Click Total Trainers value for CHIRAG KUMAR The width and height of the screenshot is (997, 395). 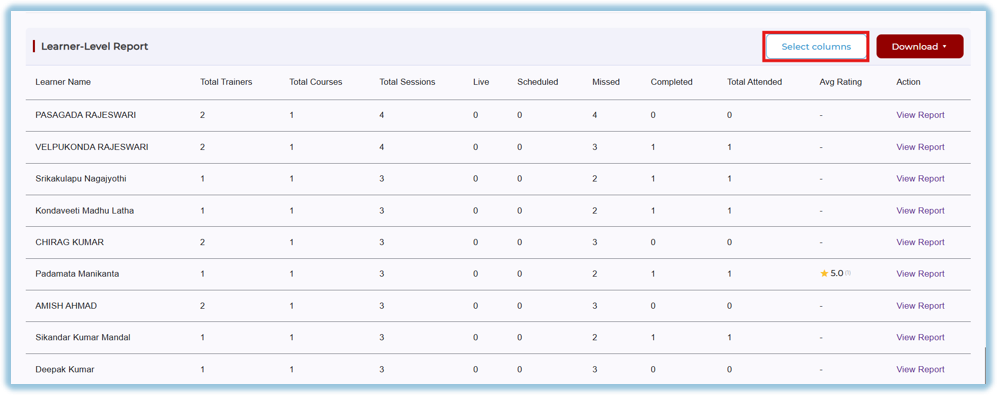[x=202, y=242]
